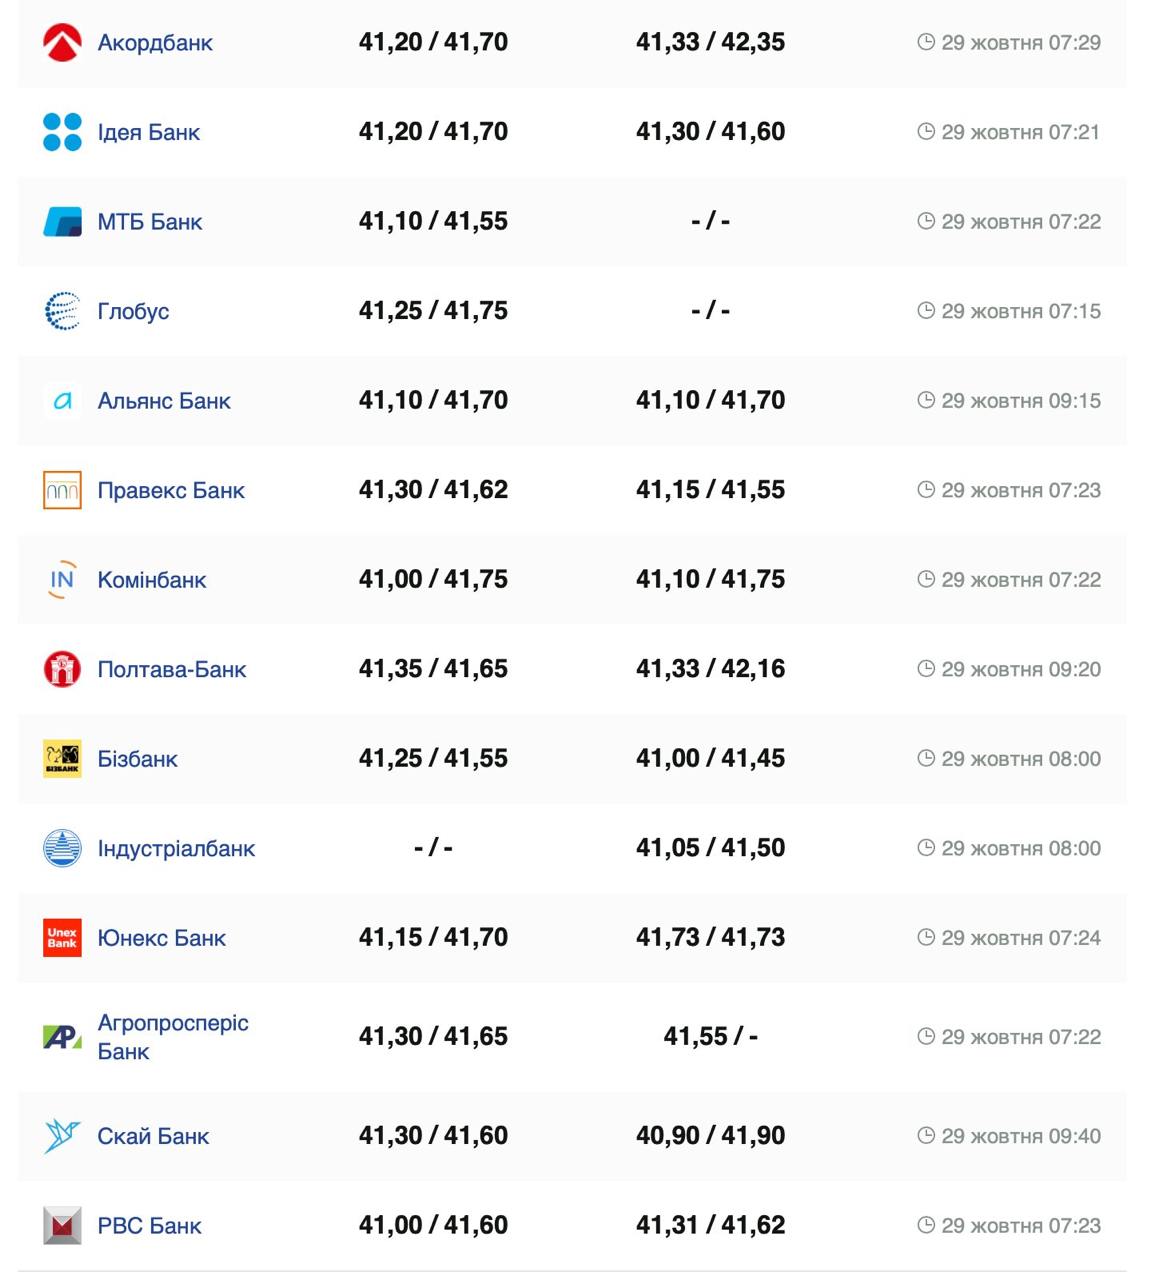Click the Комінбанк IN logo
This screenshot has height=1280, width=1151.
[x=62, y=580]
